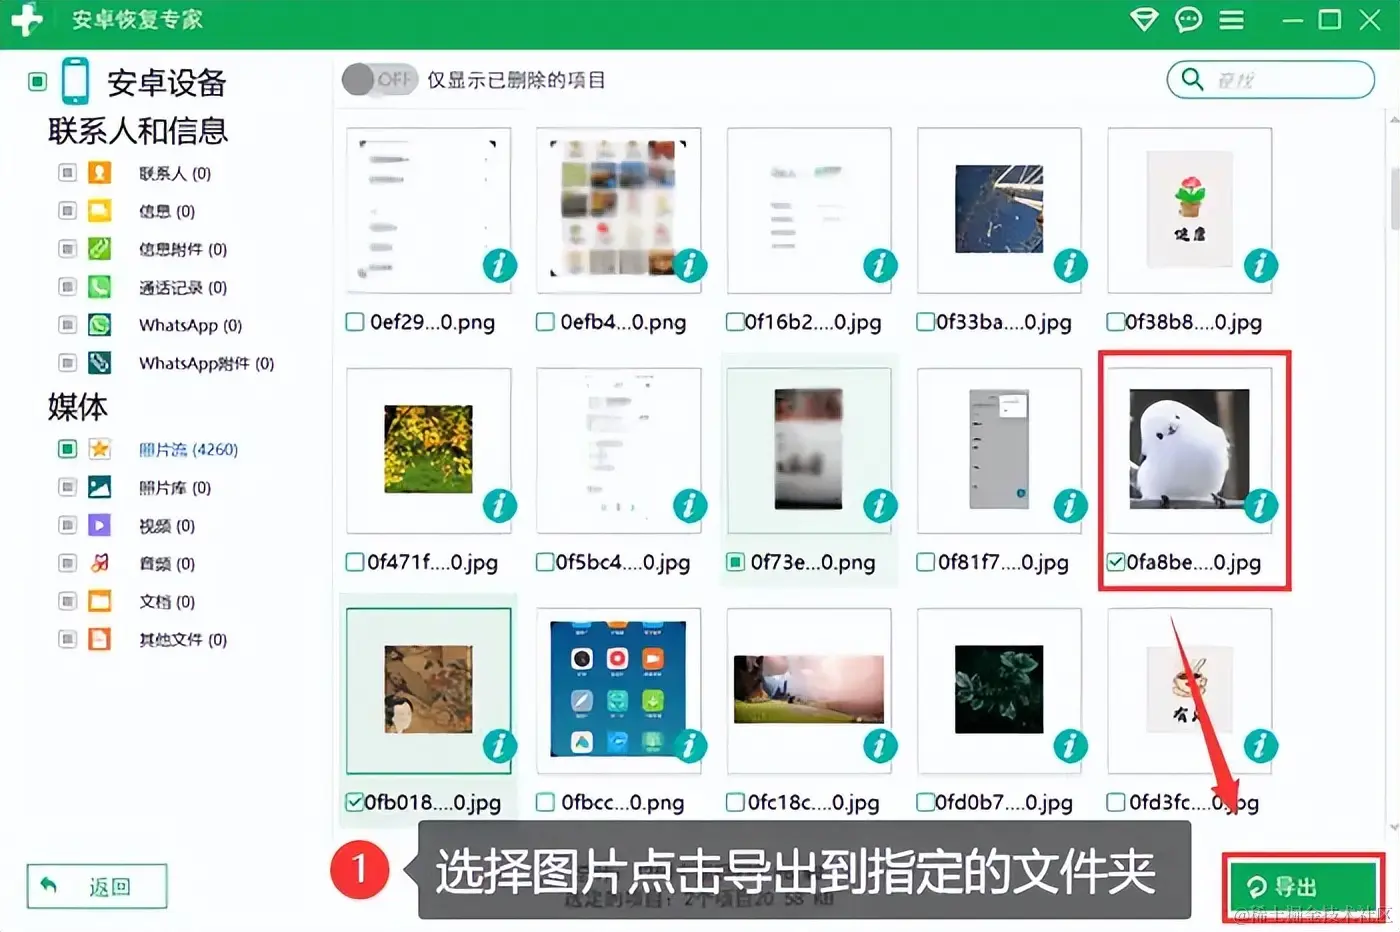Show info for 0fbcc...0.png
Viewport: 1400px width, 932px height.
[689, 746]
